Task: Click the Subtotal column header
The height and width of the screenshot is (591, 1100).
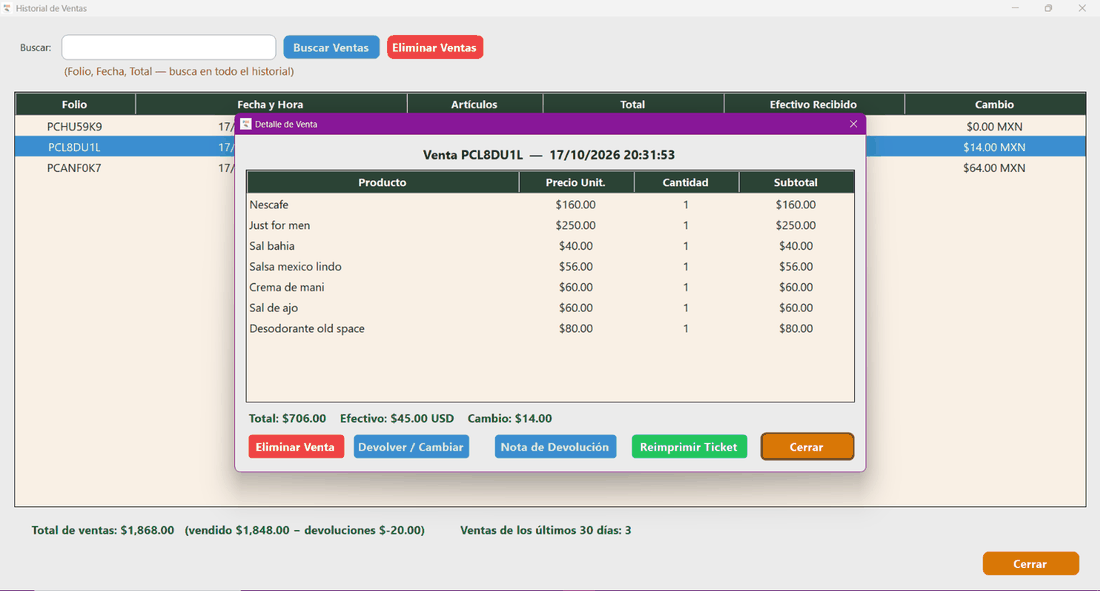Action: (x=796, y=182)
